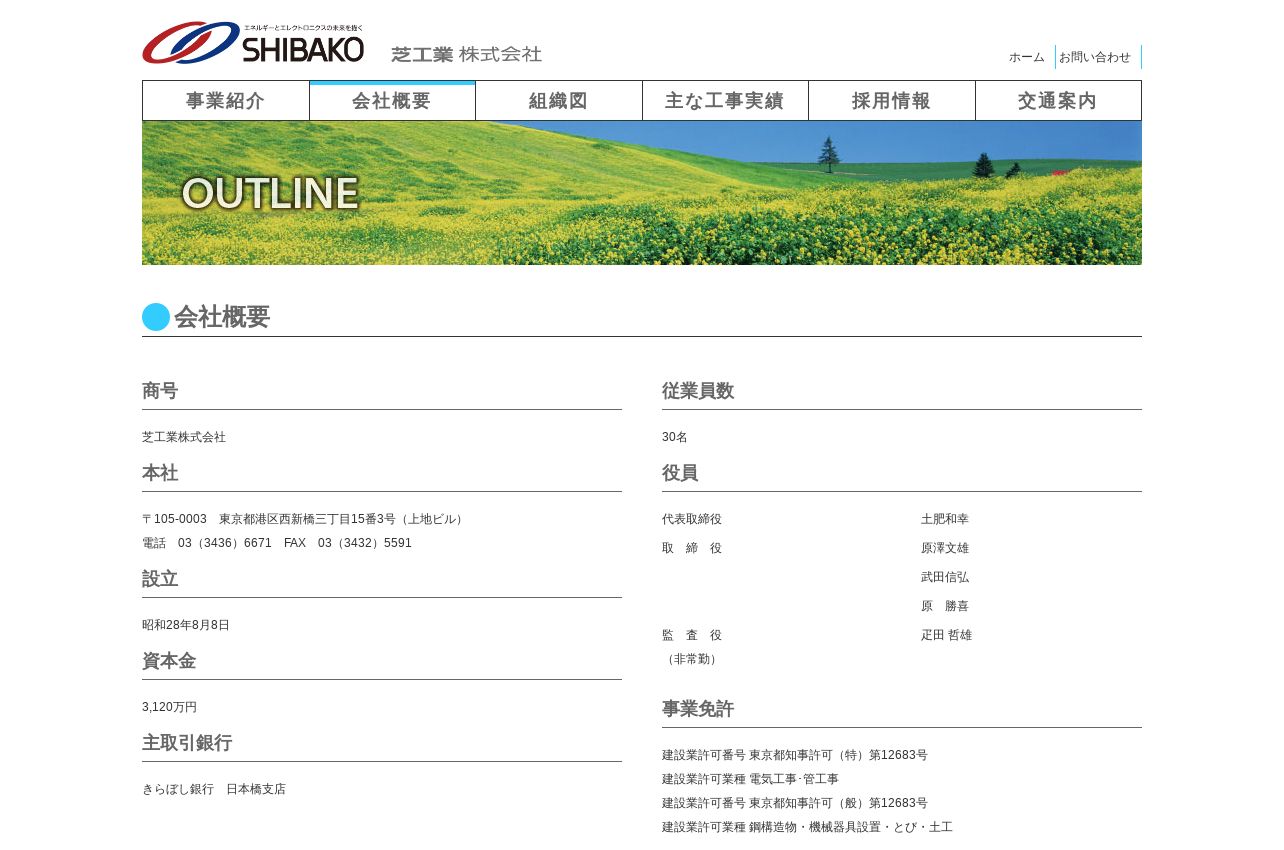Select the line 鋼構造物・機械器具設置・とび・土工
Viewport: 1284px width, 850px height.
click(808, 827)
